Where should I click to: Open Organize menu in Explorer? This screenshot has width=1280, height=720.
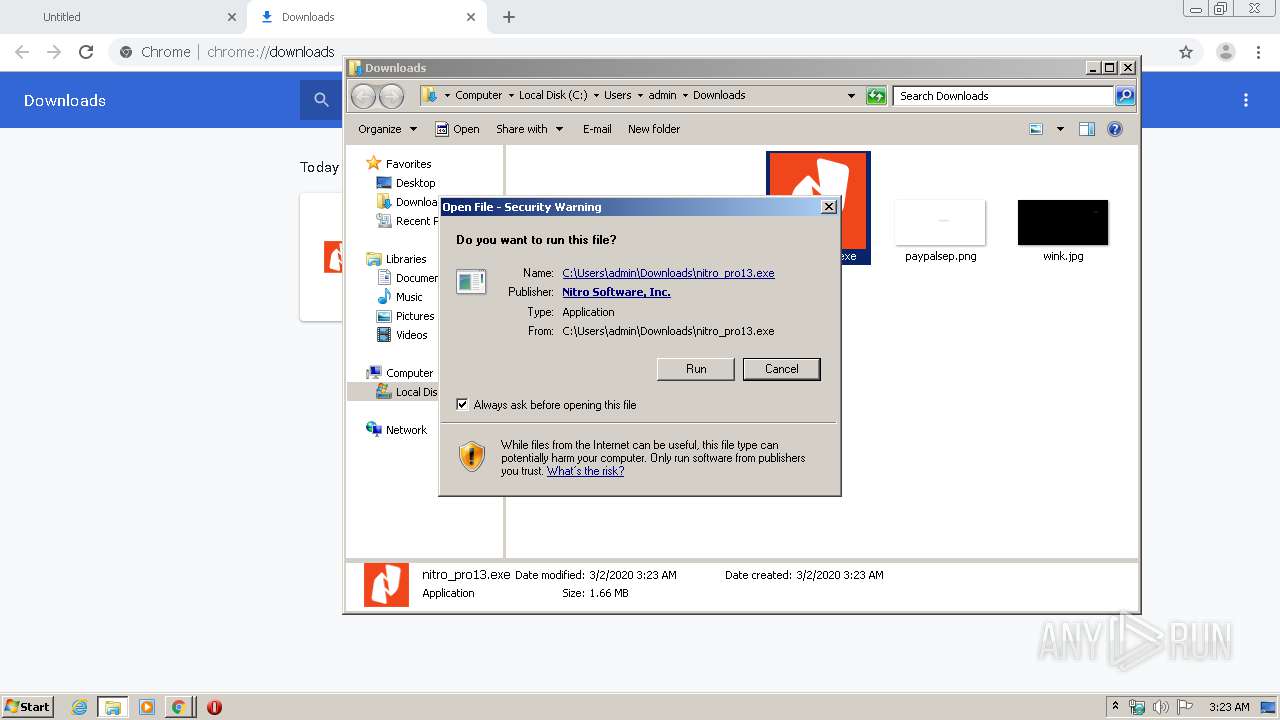[387, 129]
